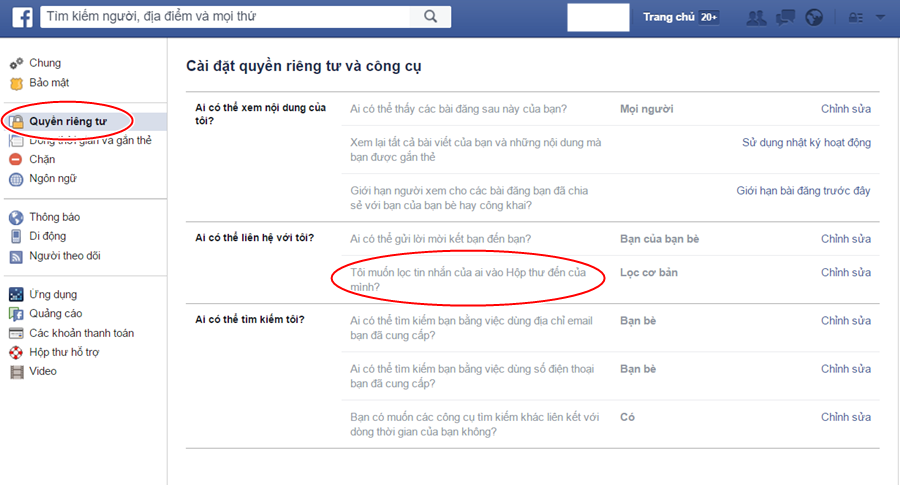This screenshot has width=900, height=485.
Task: Go to Di động settings
Action: (48, 236)
